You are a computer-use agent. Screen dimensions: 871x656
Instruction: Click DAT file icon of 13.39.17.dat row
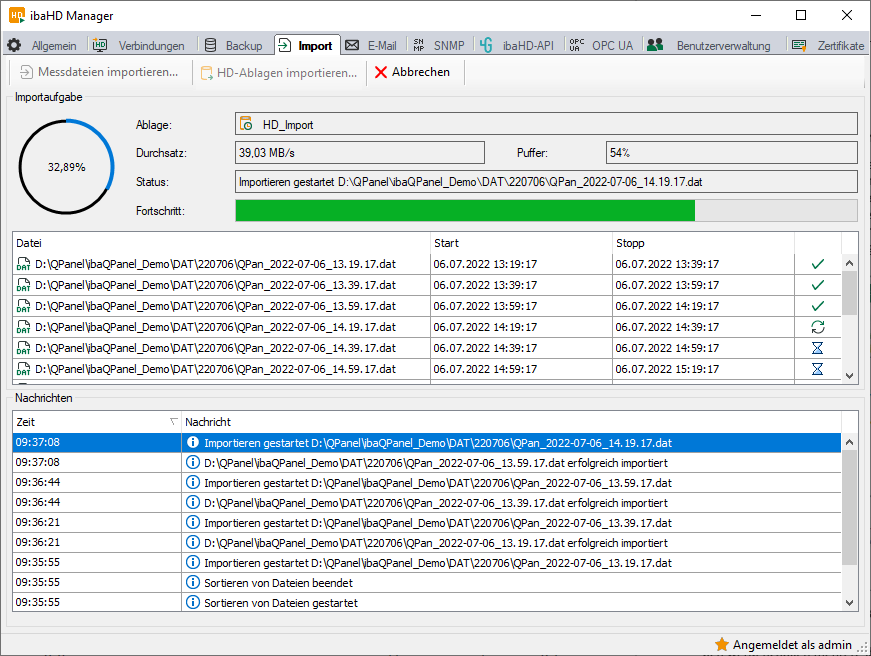23,285
